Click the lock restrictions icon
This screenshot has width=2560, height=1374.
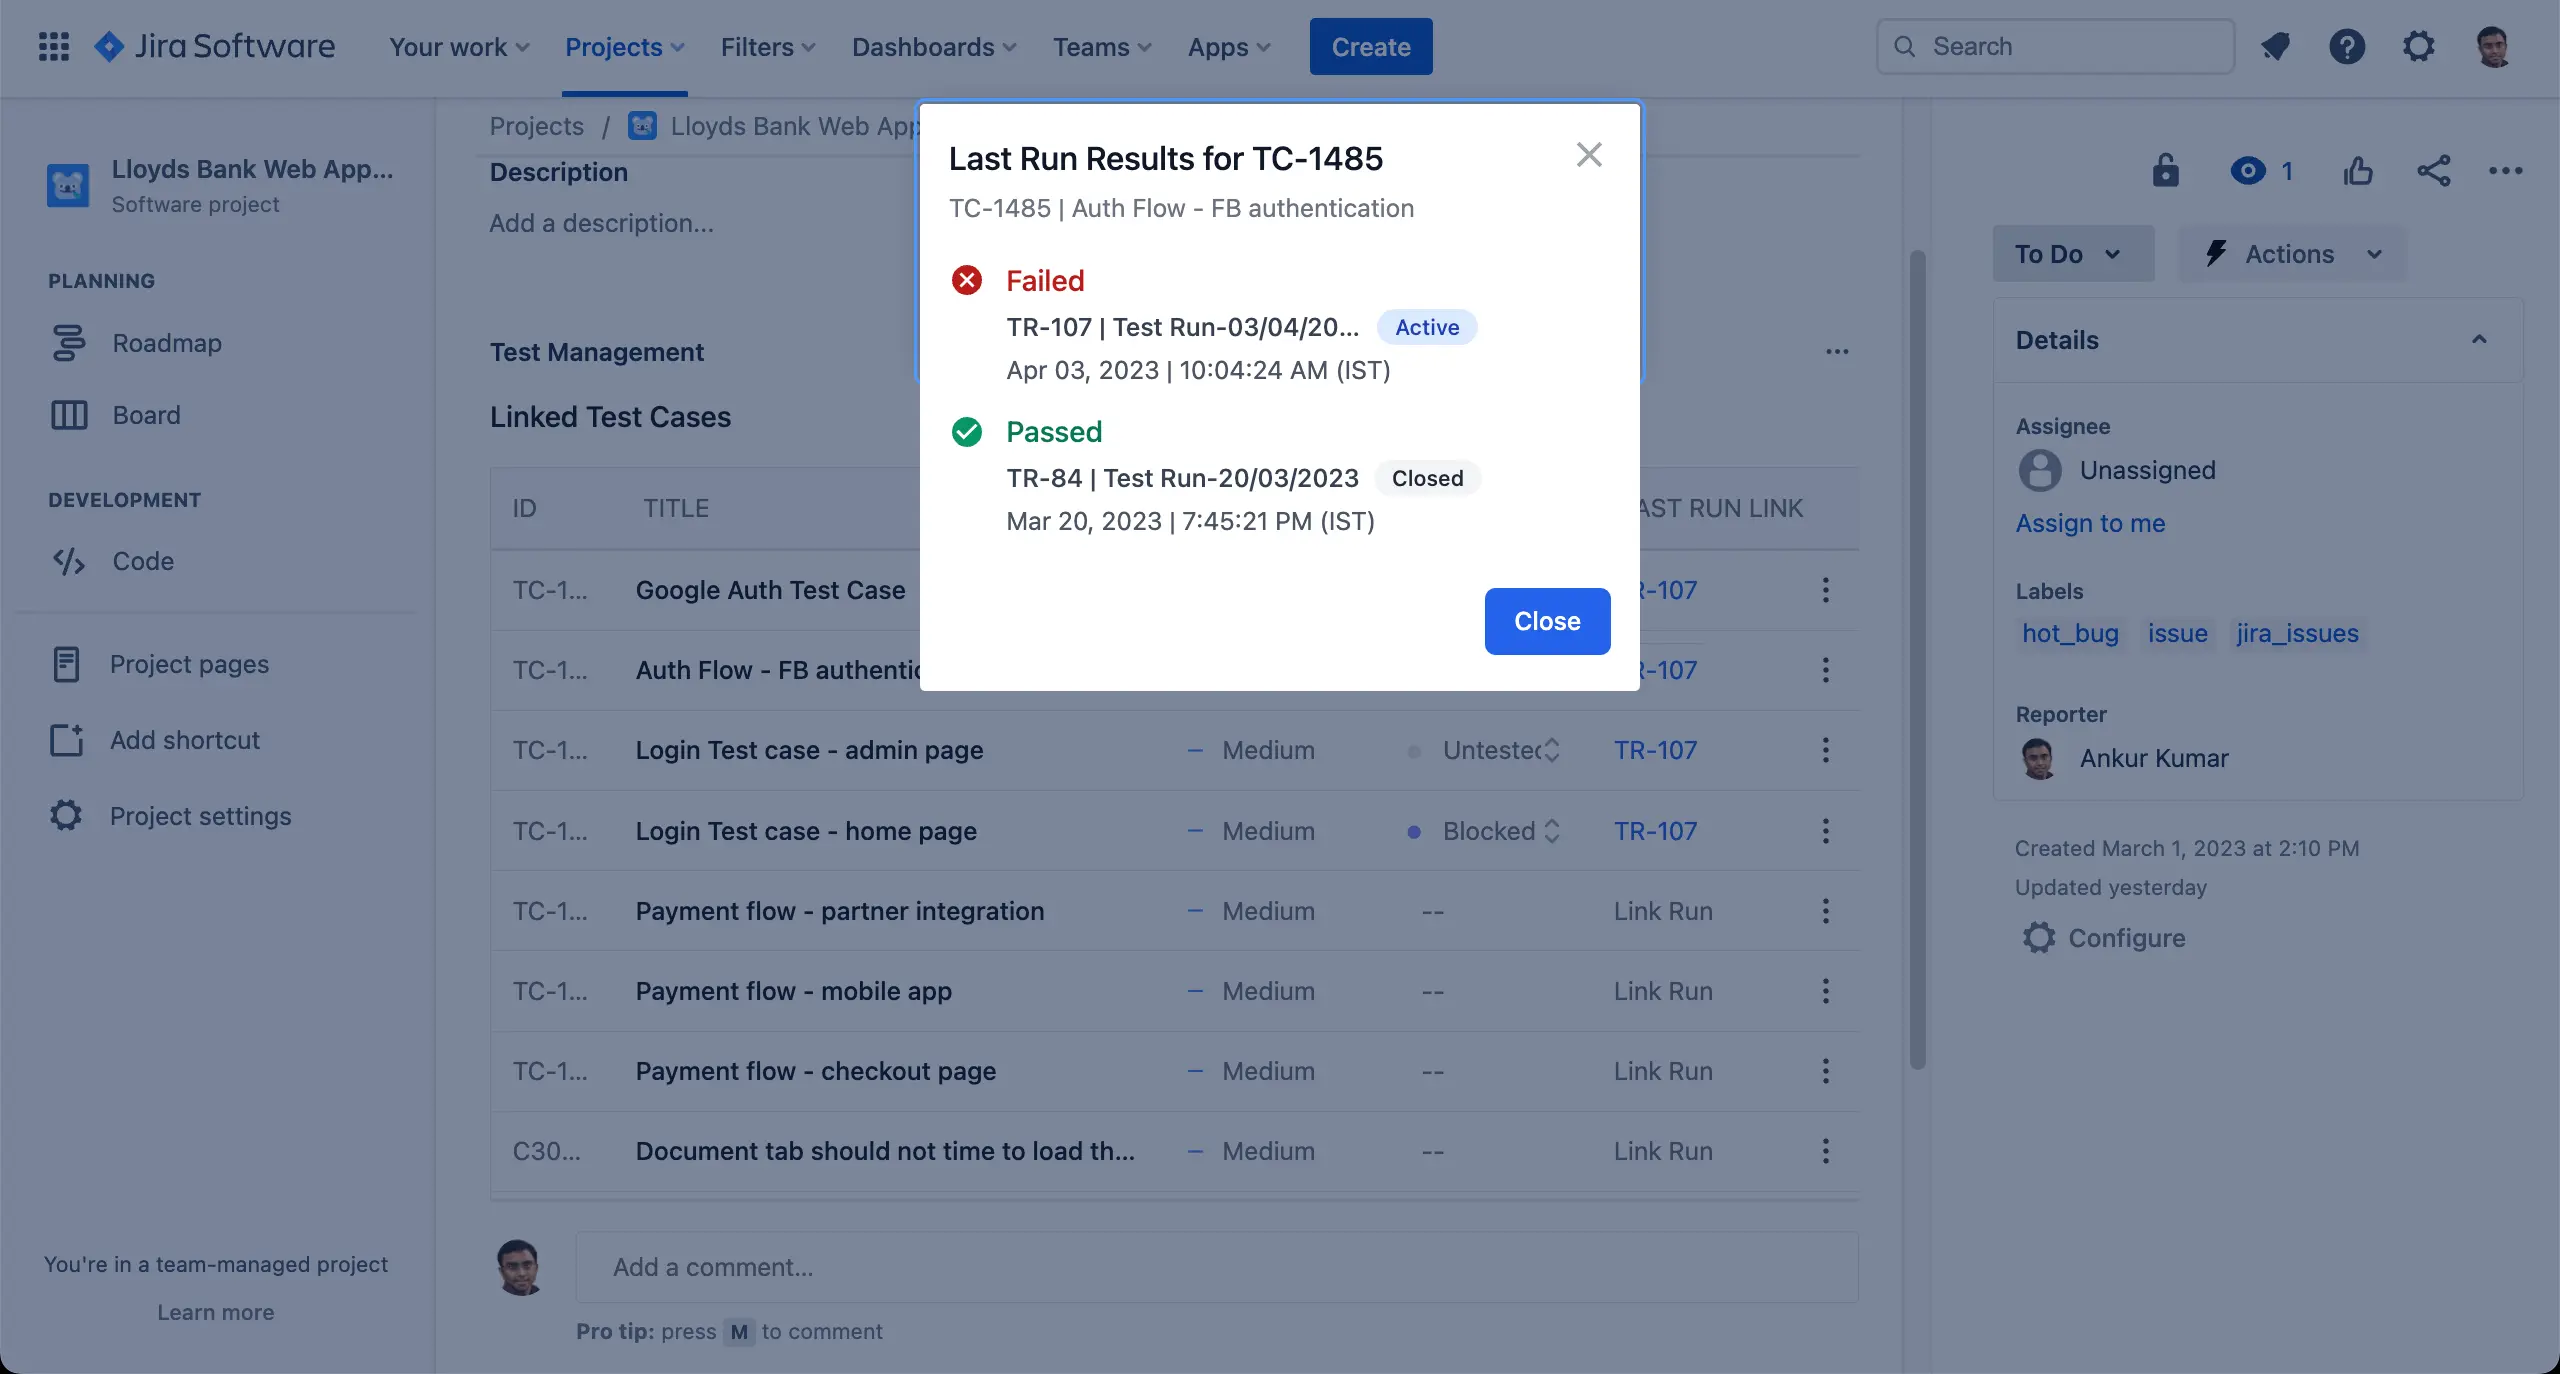pos(2165,171)
